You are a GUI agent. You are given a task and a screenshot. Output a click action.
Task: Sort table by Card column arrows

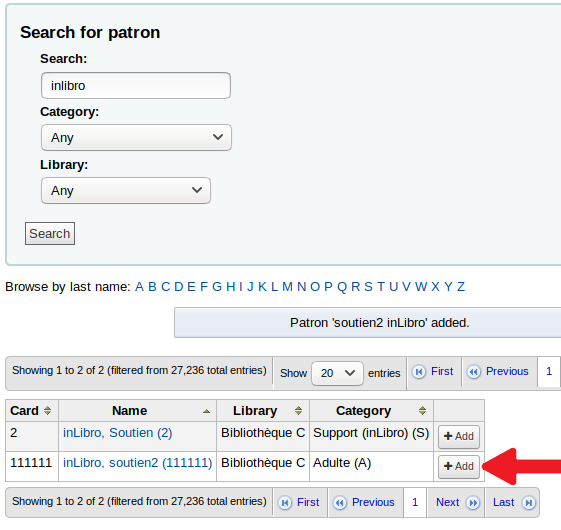[48, 410]
